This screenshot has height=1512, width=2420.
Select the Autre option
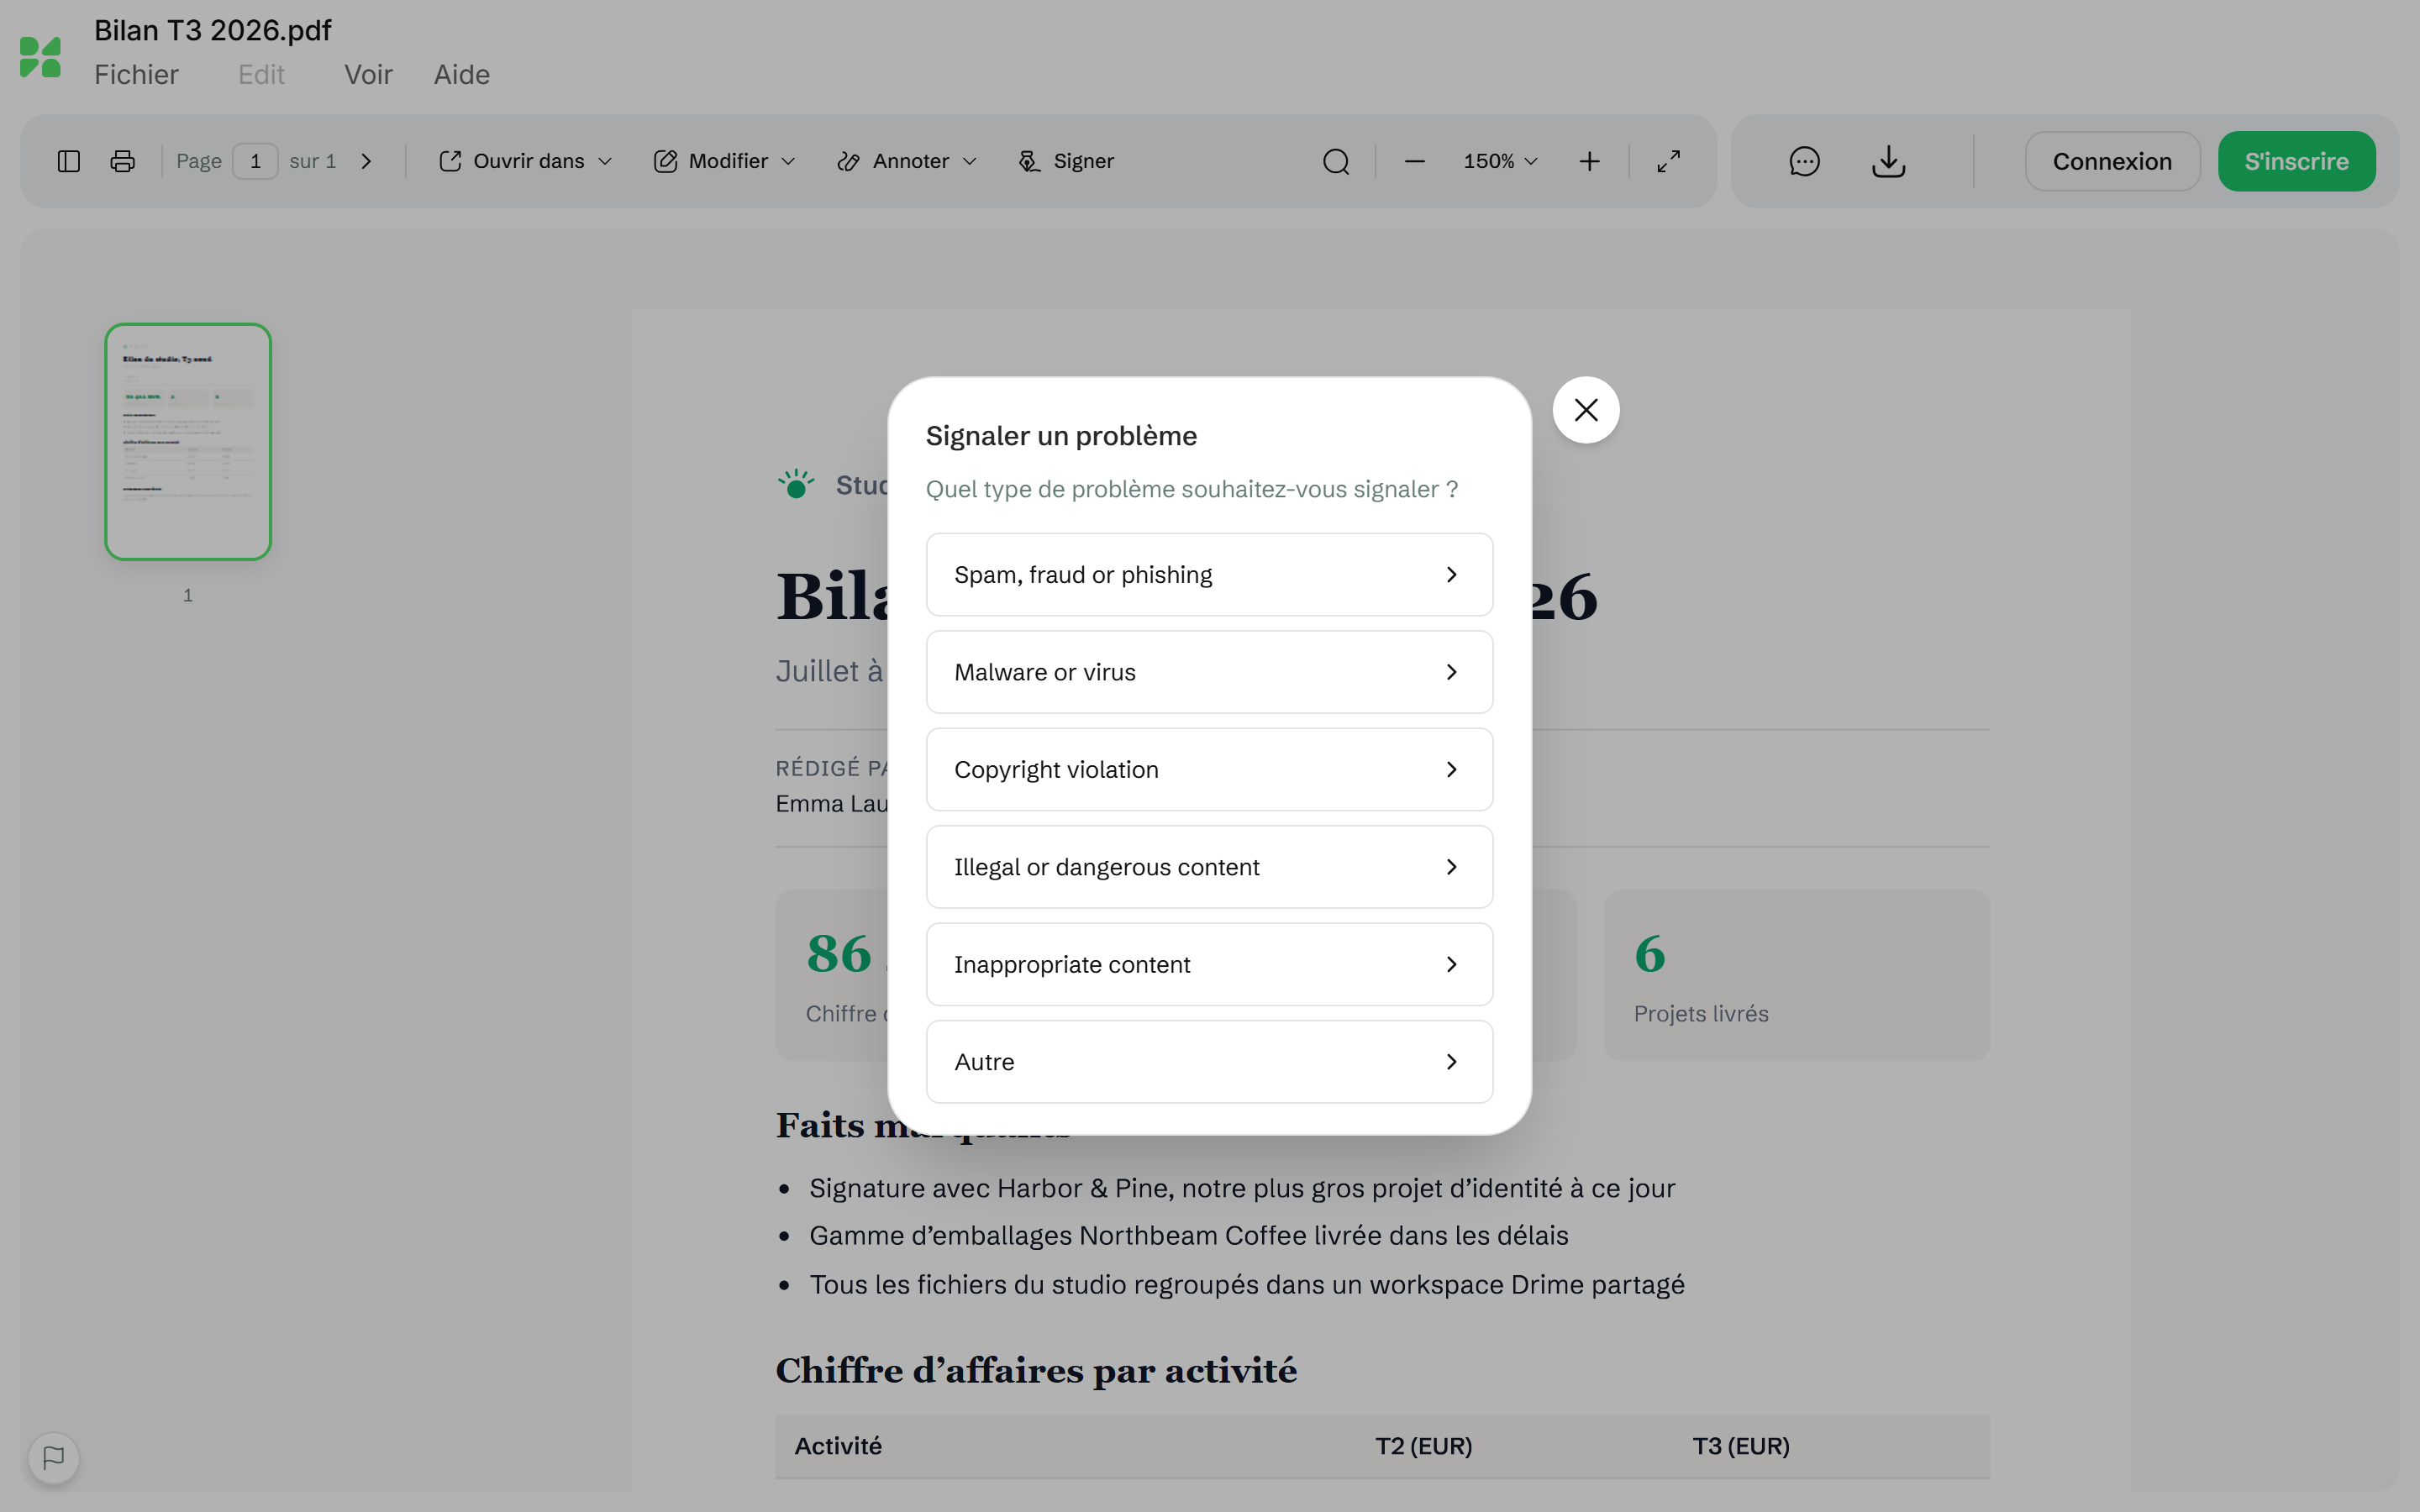coord(1209,1062)
